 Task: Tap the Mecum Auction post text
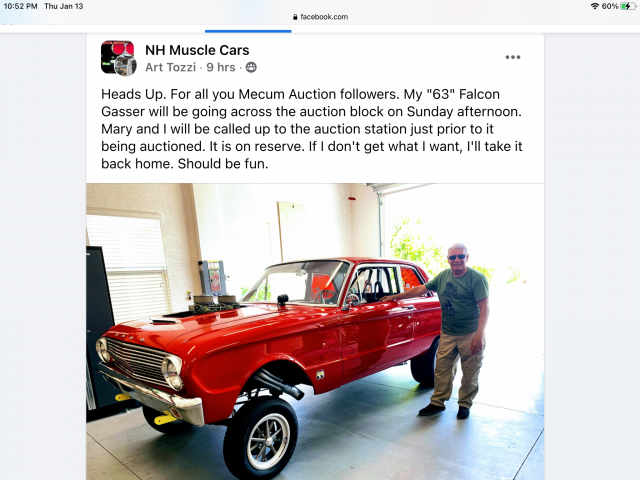tap(312, 129)
